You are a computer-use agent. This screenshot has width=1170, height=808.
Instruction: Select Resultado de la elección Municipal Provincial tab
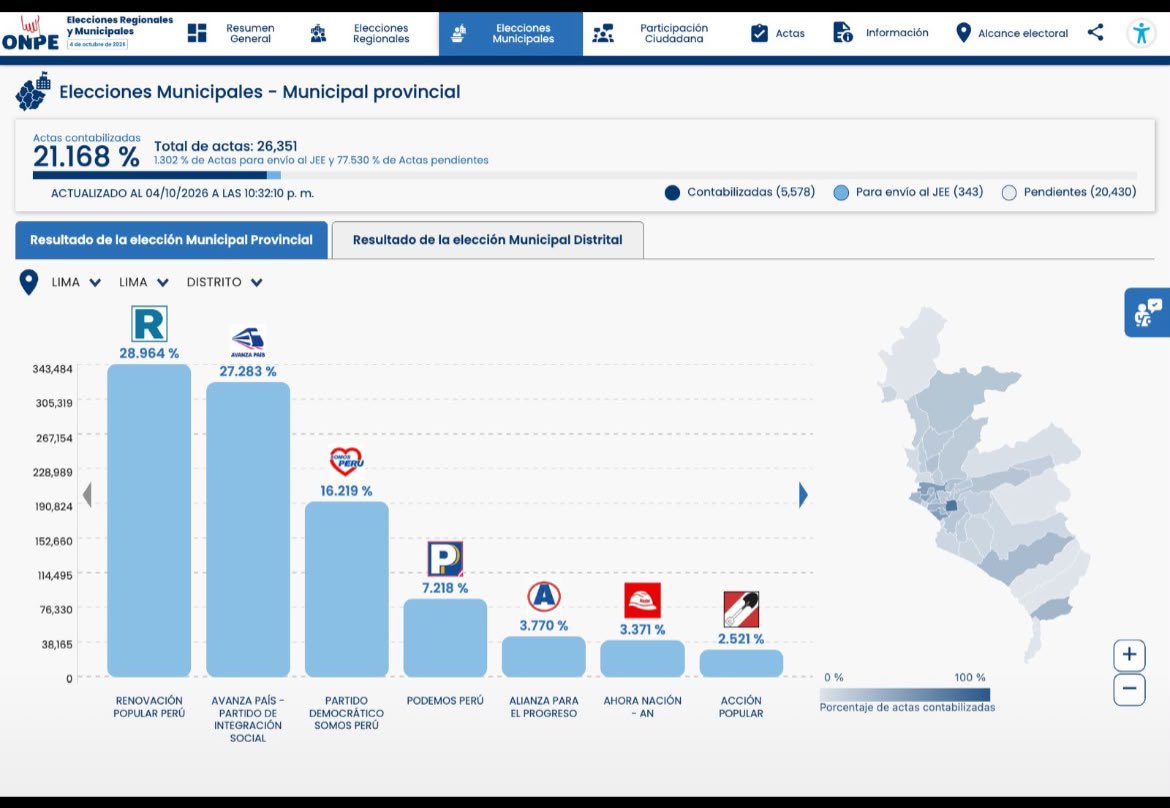171,240
